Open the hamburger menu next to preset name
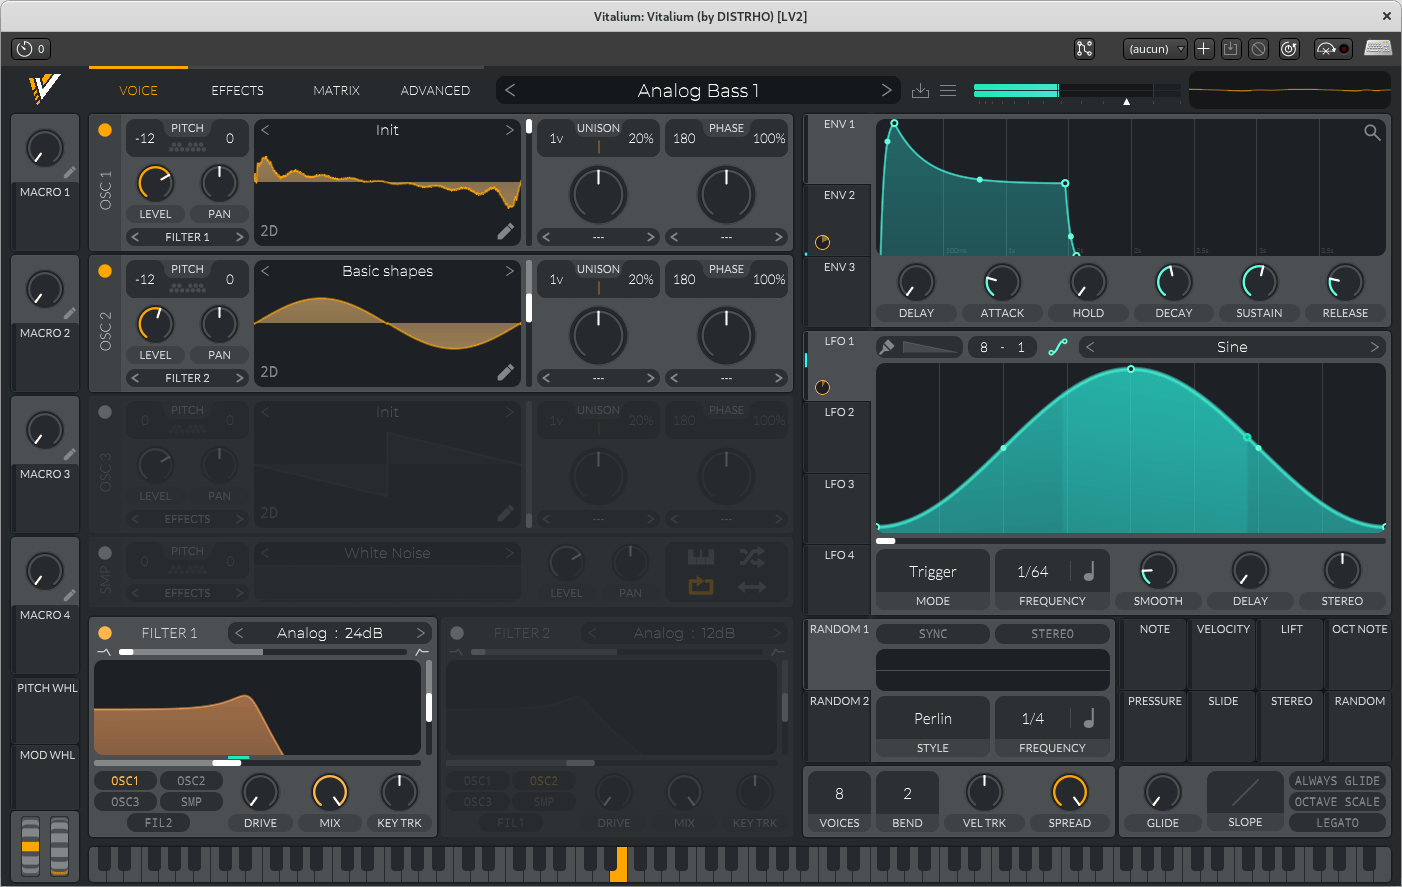Image resolution: width=1402 pixels, height=887 pixels. pos(948,91)
